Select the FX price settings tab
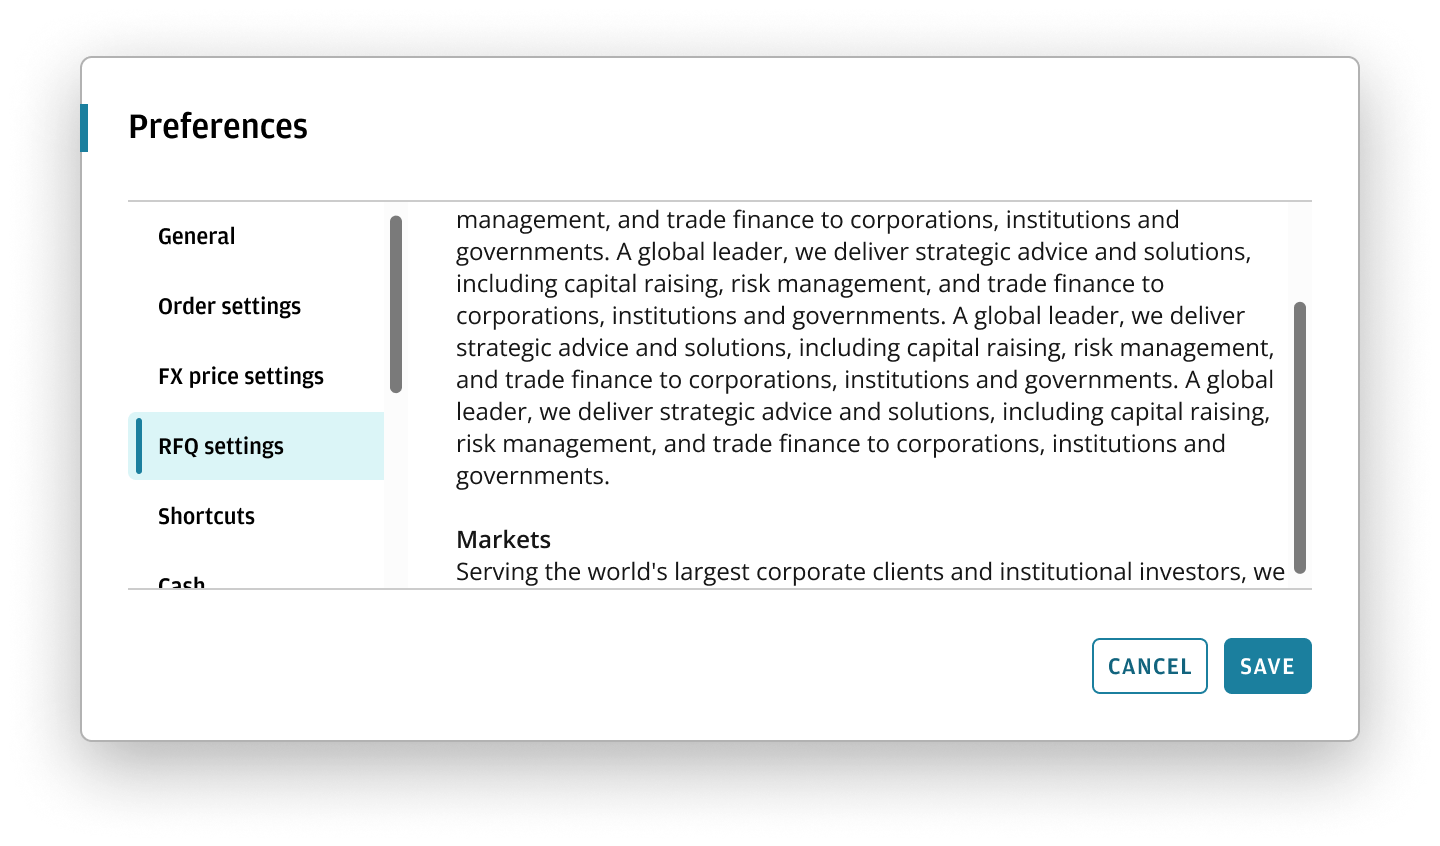This screenshot has width=1440, height=846. click(x=241, y=377)
